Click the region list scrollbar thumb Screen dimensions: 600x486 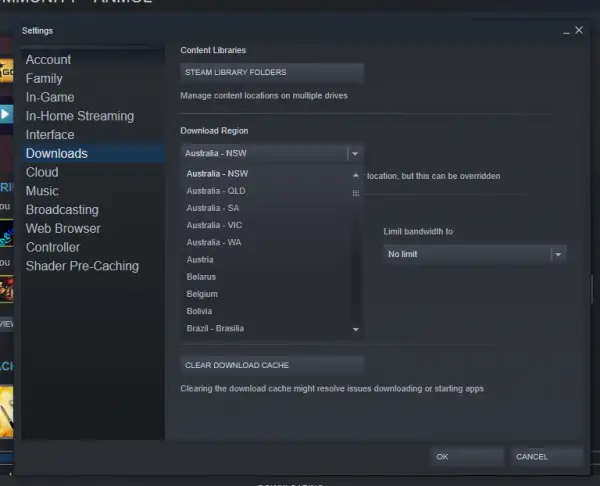(x=356, y=193)
